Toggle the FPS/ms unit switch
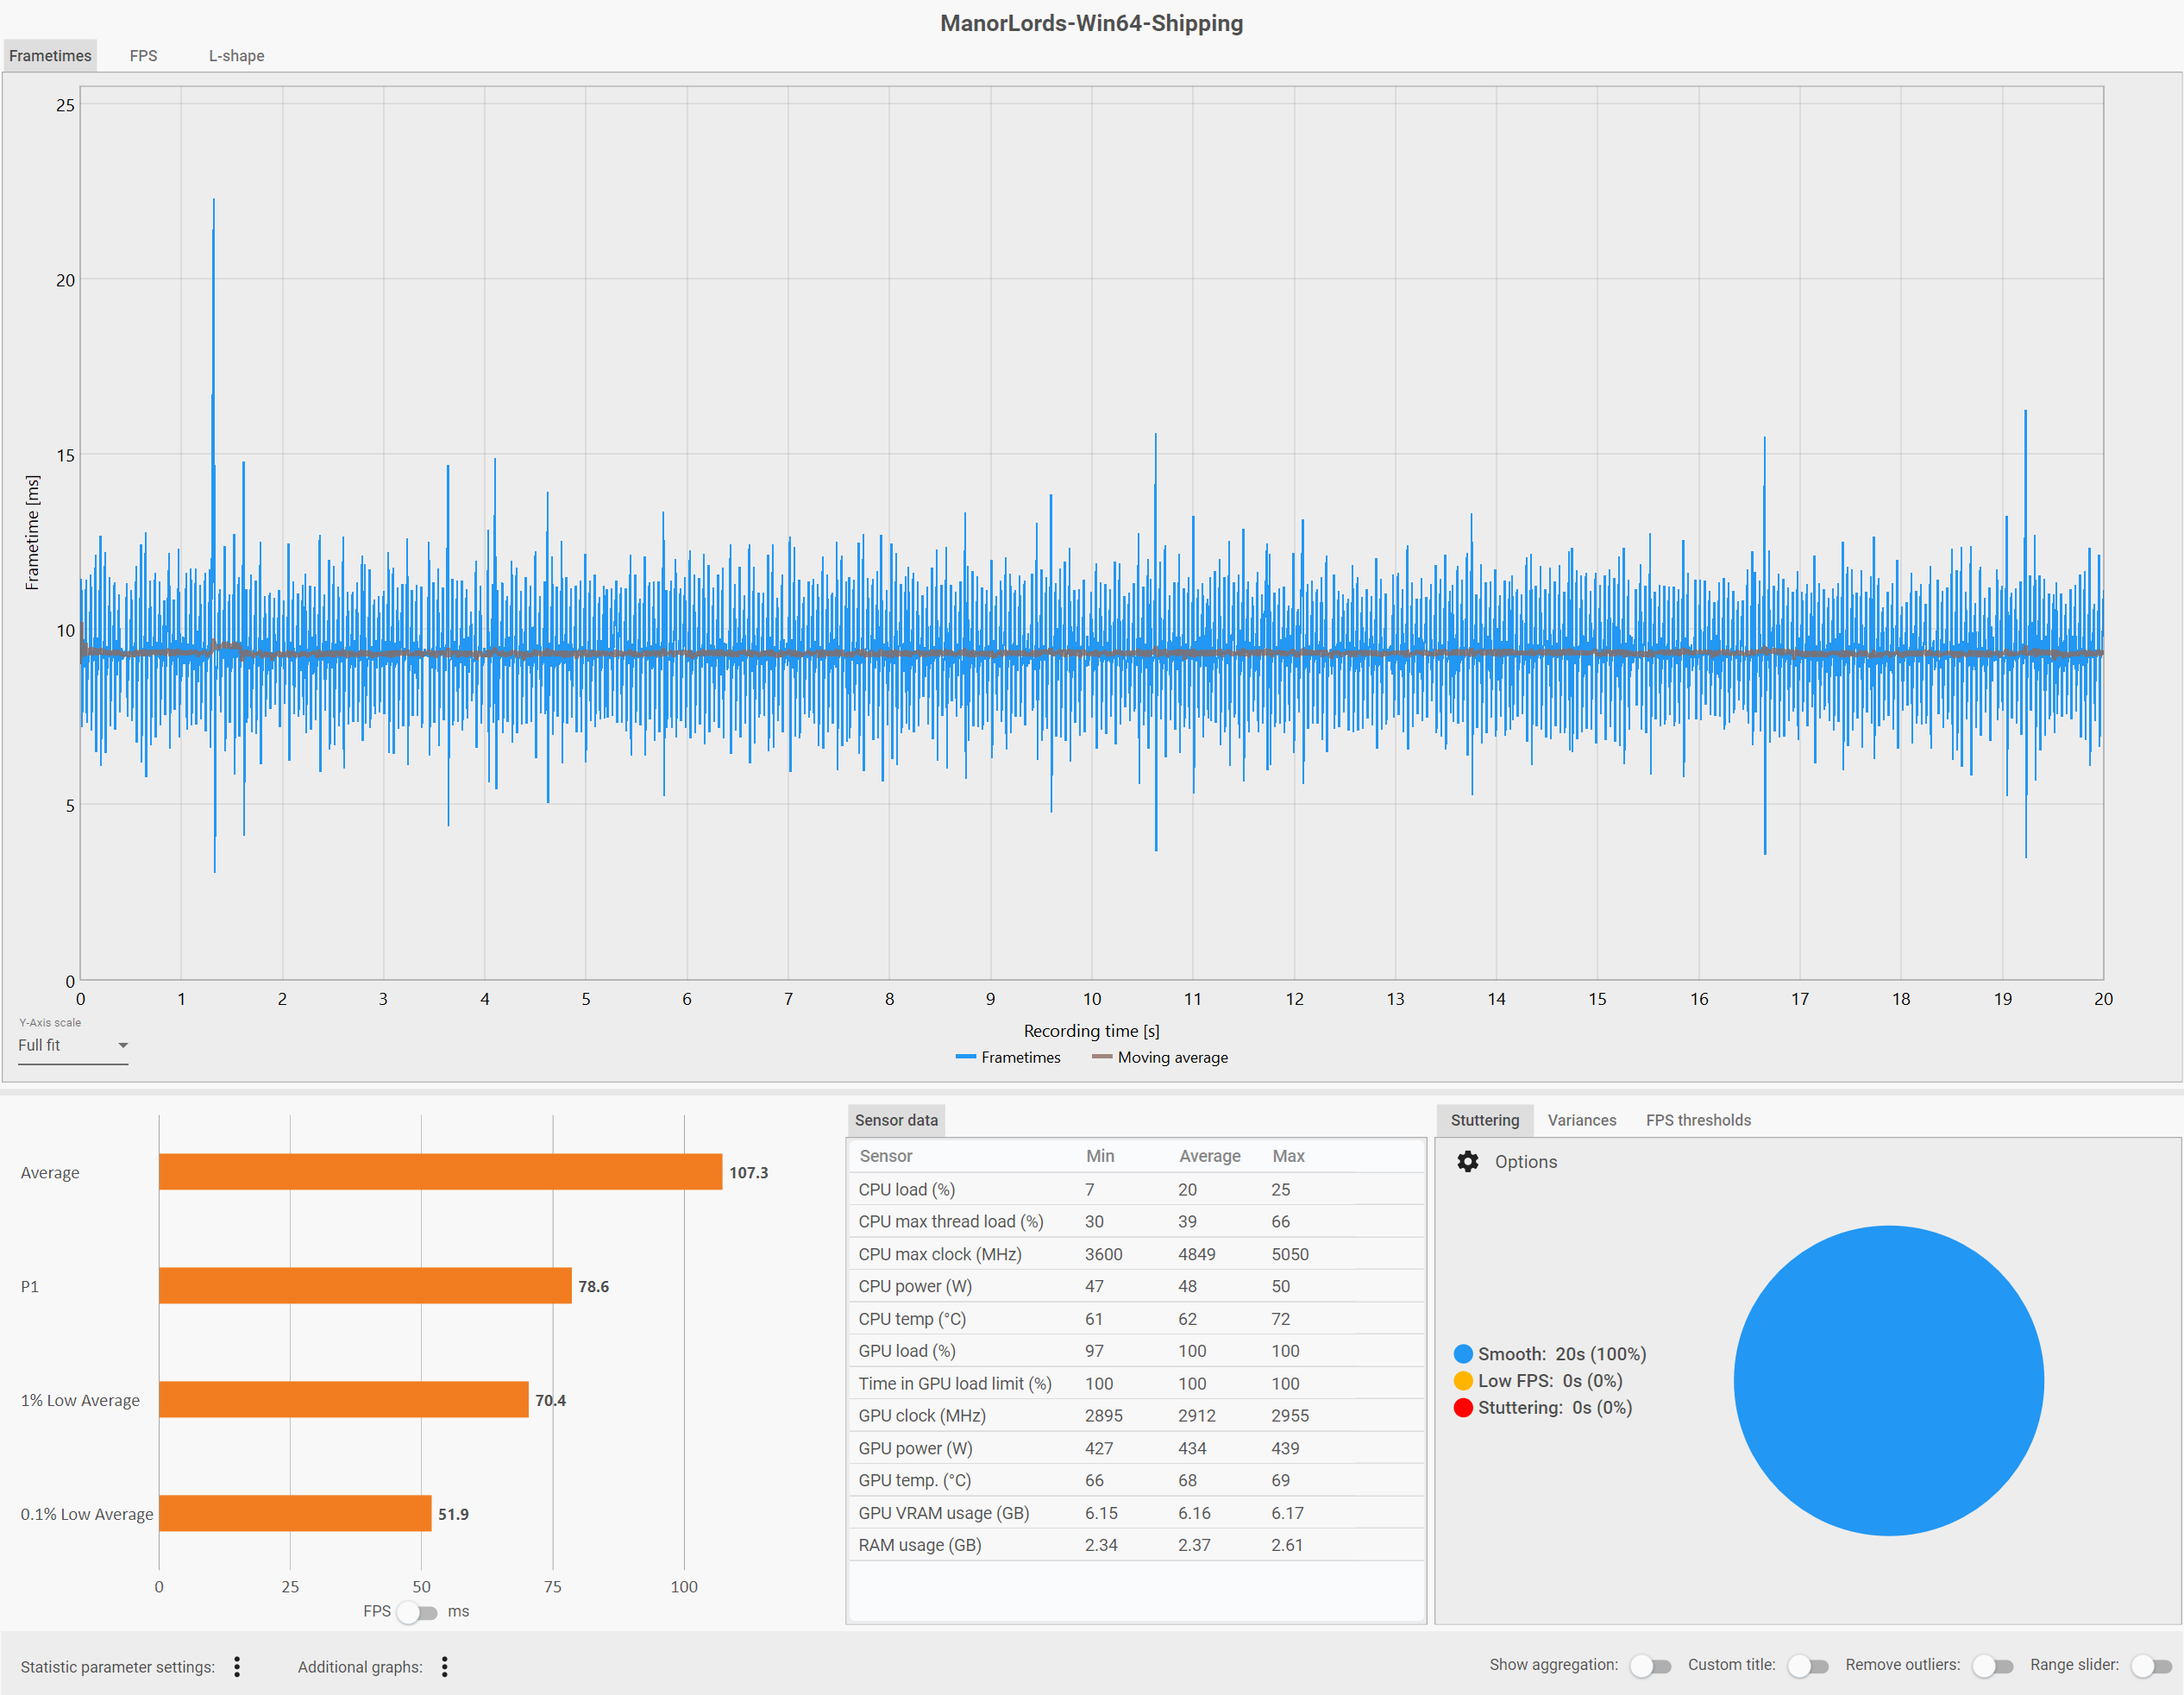The width and height of the screenshot is (2184, 1695). point(417,1612)
